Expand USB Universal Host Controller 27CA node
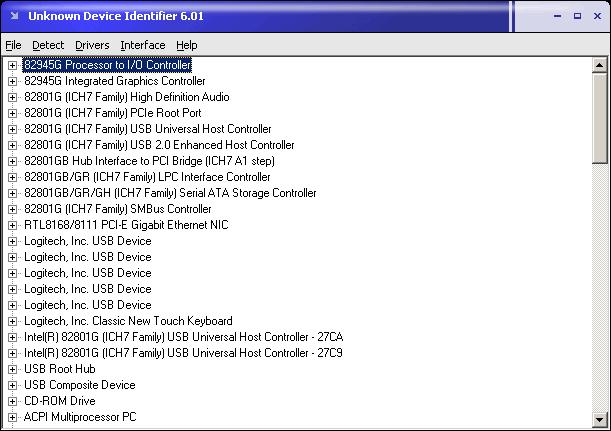Screen dimensions: 611x431 (12, 337)
